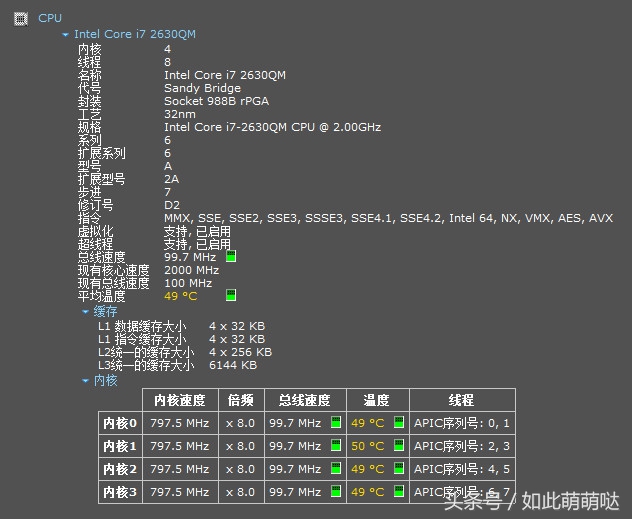Click the Sandy Bridge code name value

point(202,88)
